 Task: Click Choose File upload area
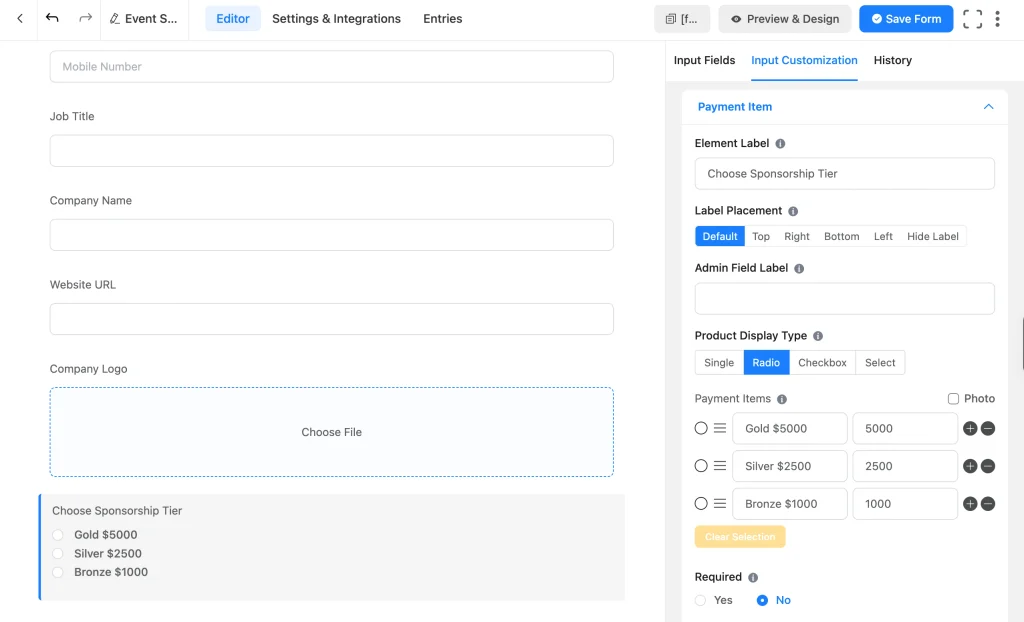[x=332, y=432]
